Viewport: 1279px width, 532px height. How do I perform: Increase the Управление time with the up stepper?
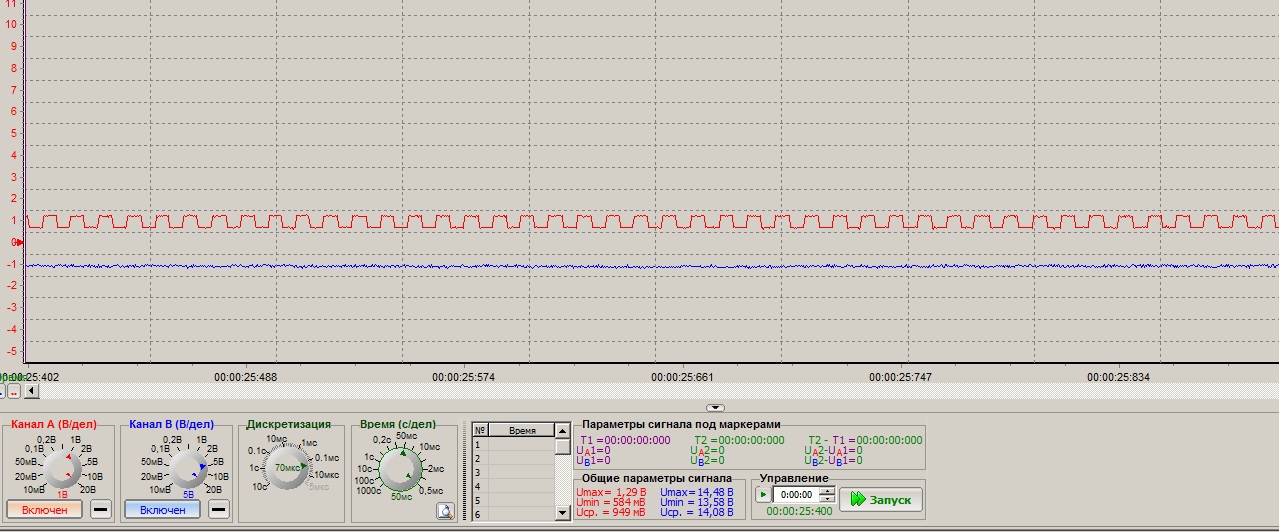tap(827, 491)
